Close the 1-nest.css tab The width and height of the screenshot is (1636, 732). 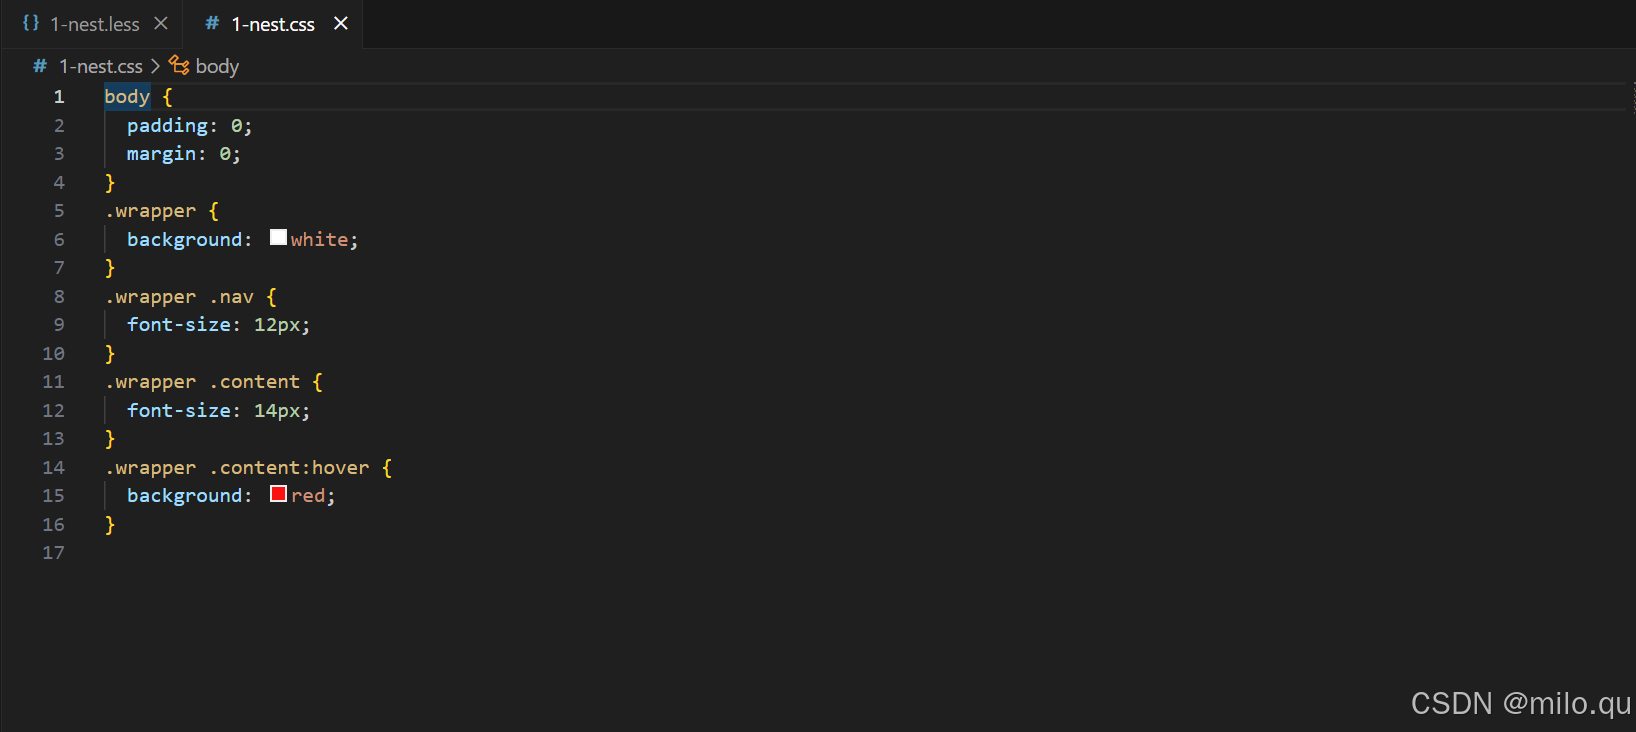(341, 23)
